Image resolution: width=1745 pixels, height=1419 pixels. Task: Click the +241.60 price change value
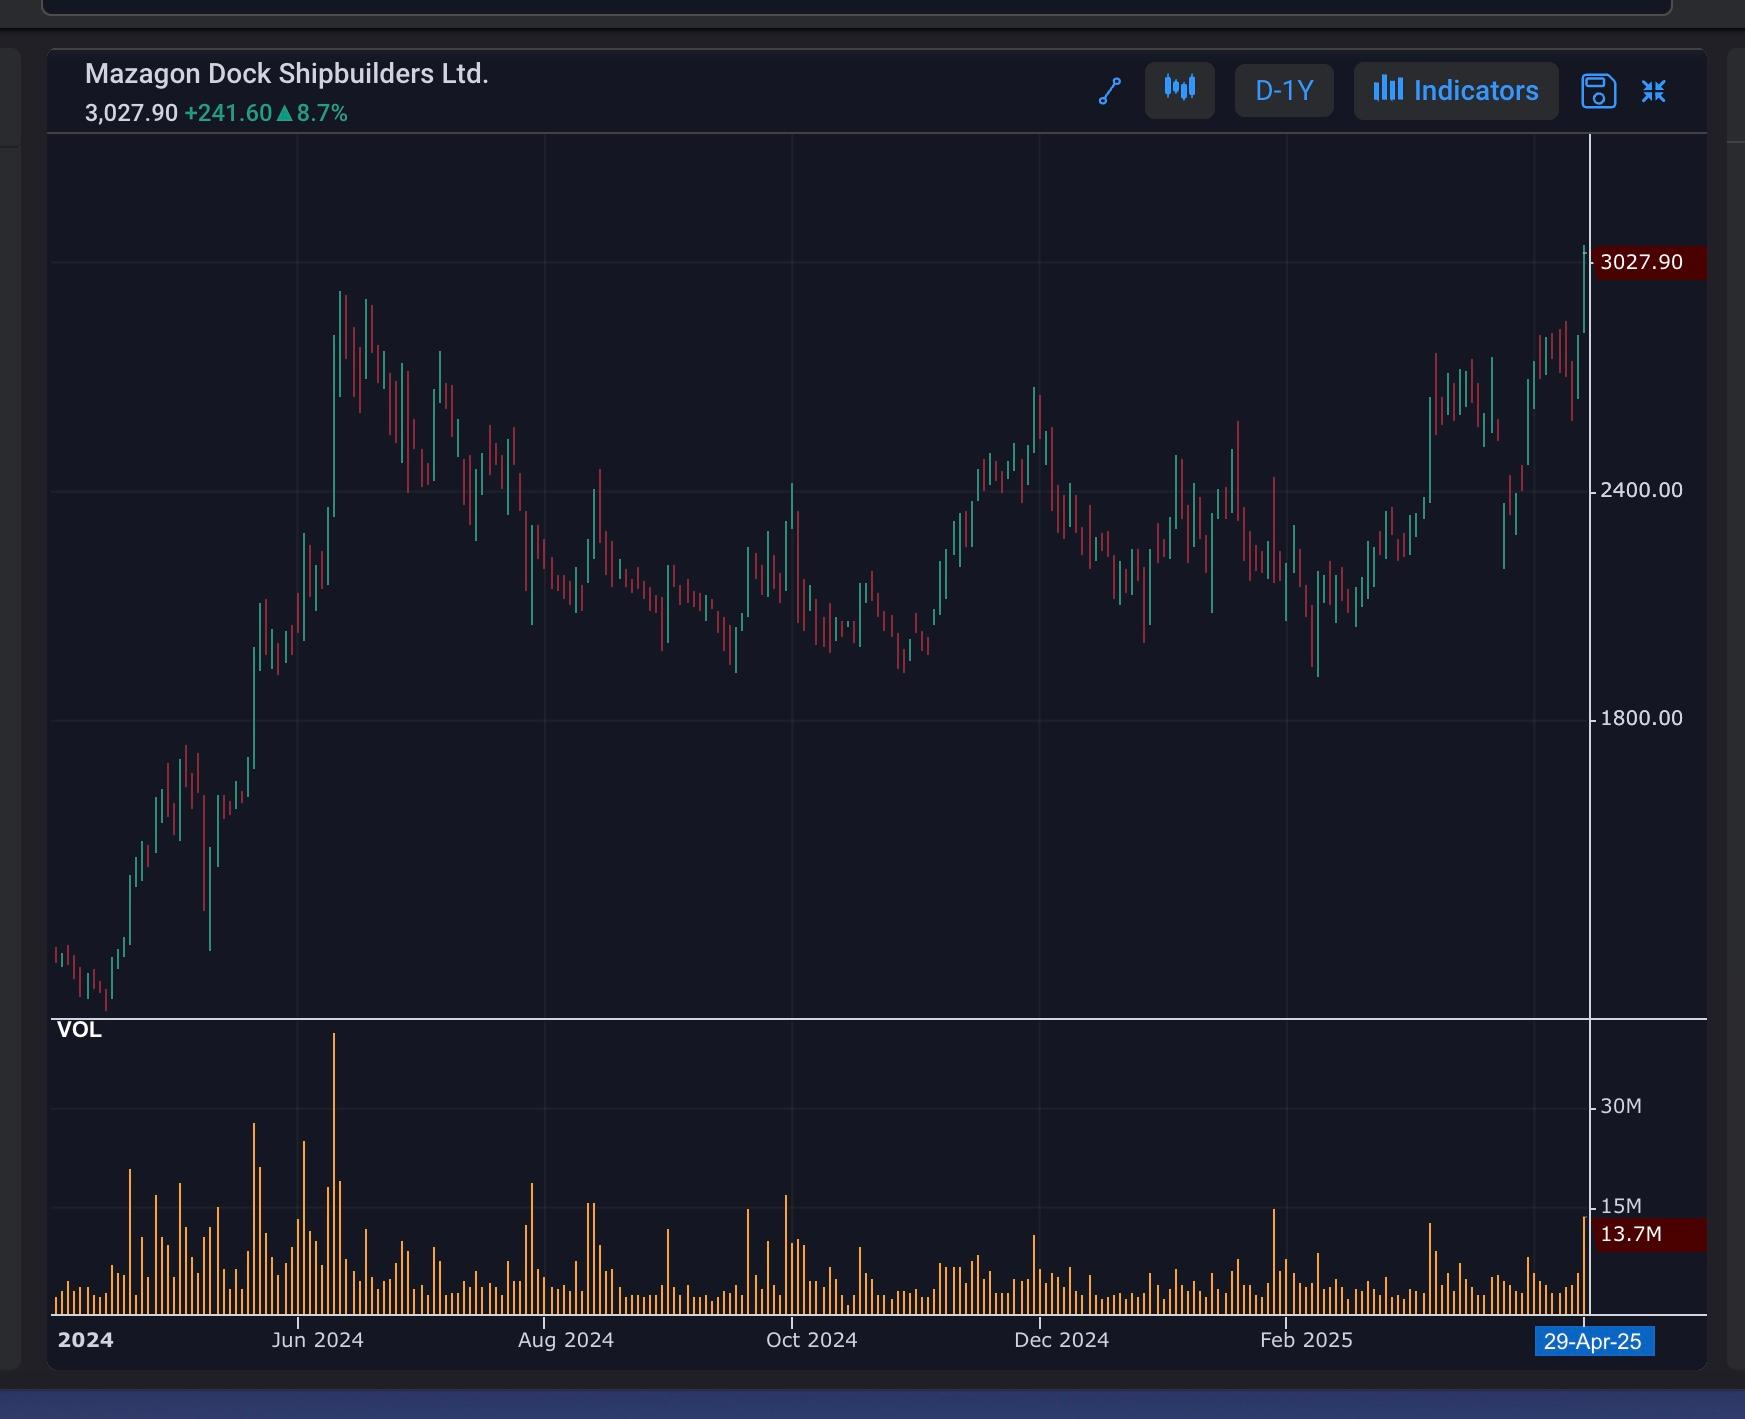click(228, 113)
